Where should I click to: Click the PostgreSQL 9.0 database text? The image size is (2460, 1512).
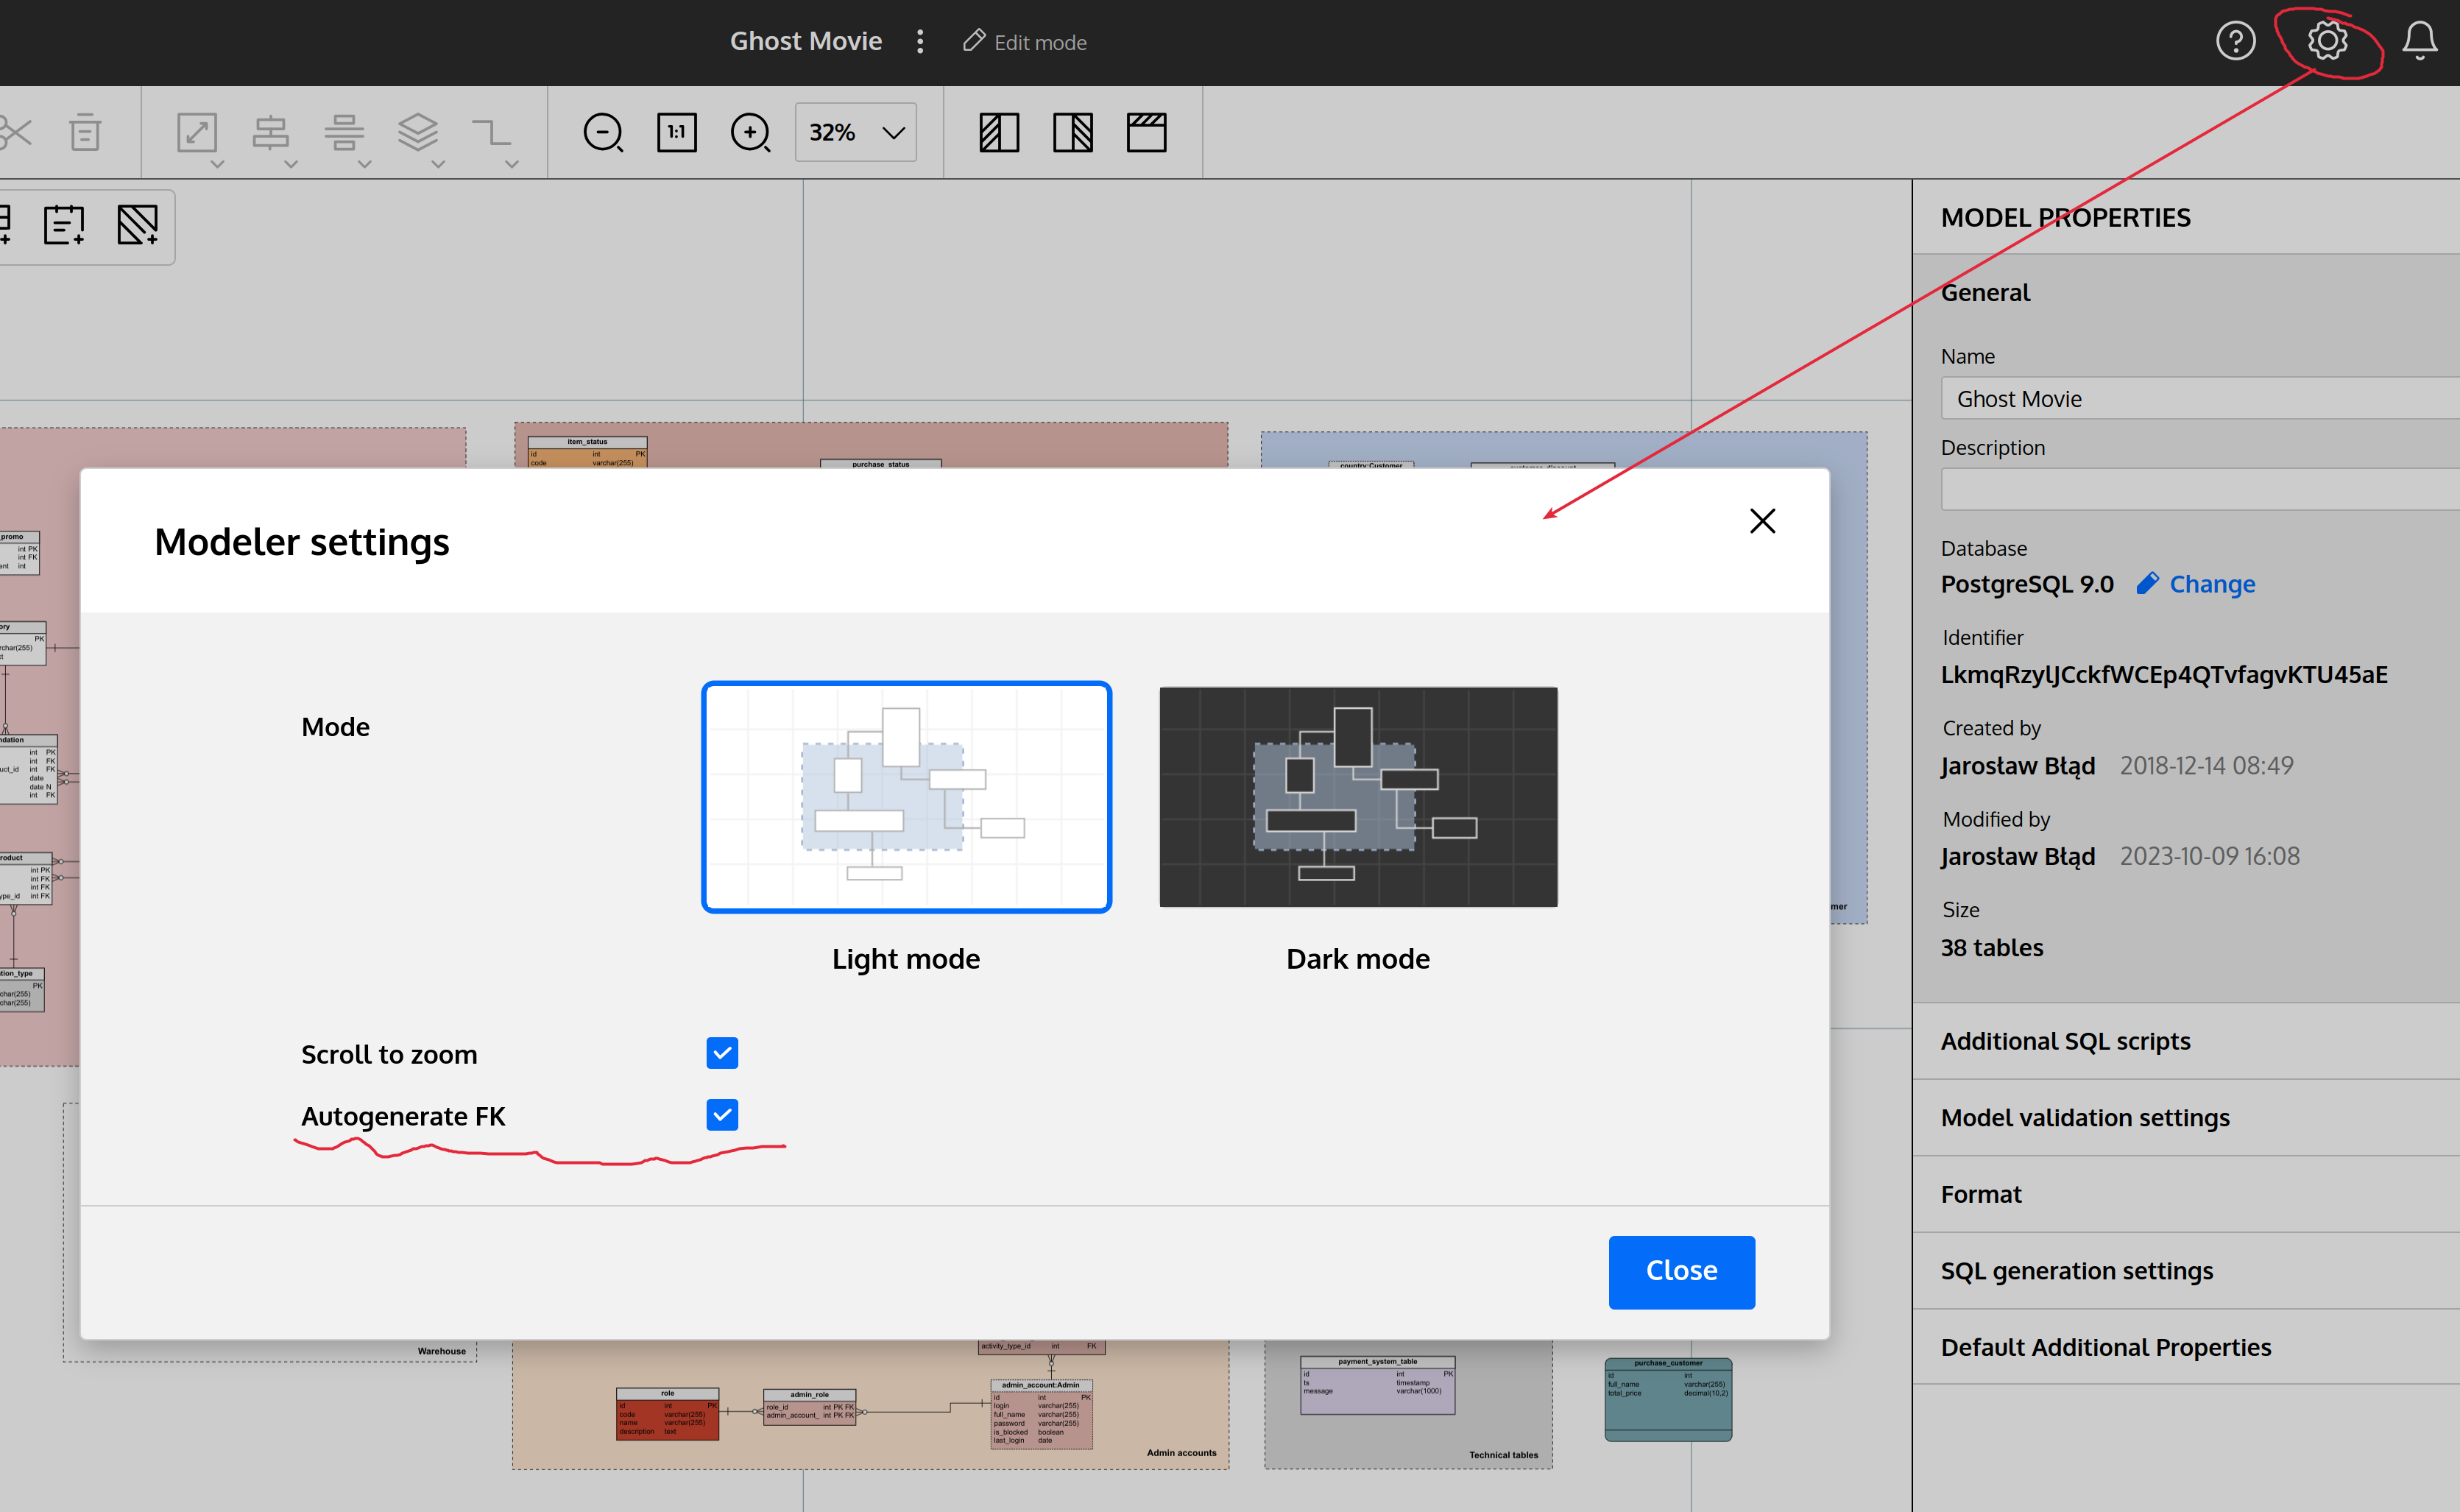coord(2027,584)
